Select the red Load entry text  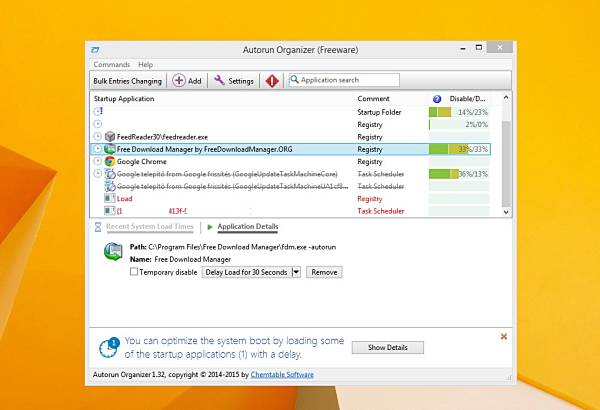point(124,199)
